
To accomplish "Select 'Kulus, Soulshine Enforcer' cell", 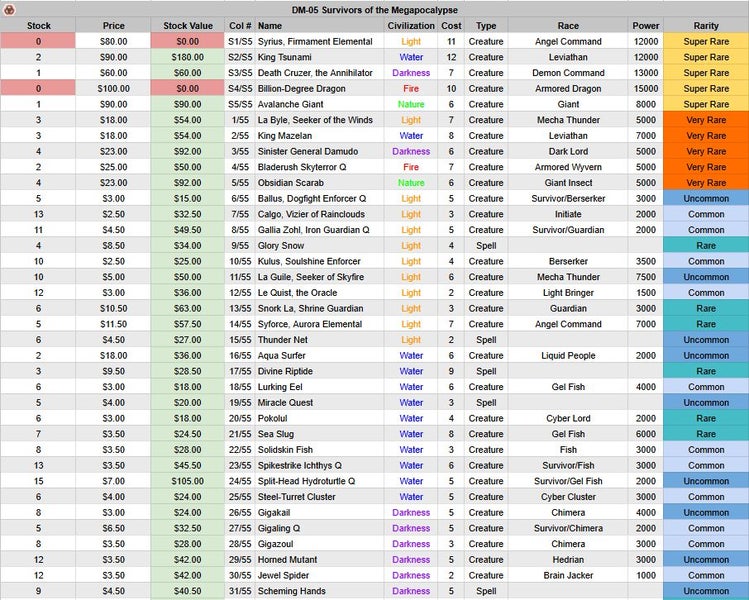I will (320, 261).
